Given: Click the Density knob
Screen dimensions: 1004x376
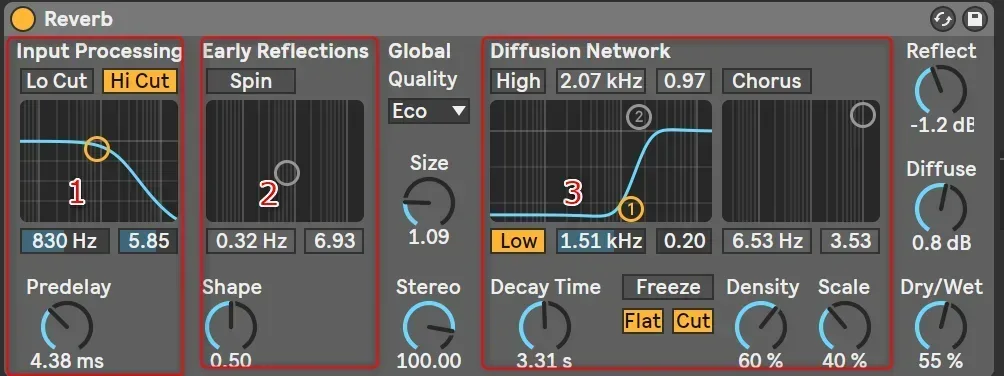Looking at the screenshot, I should (761, 327).
